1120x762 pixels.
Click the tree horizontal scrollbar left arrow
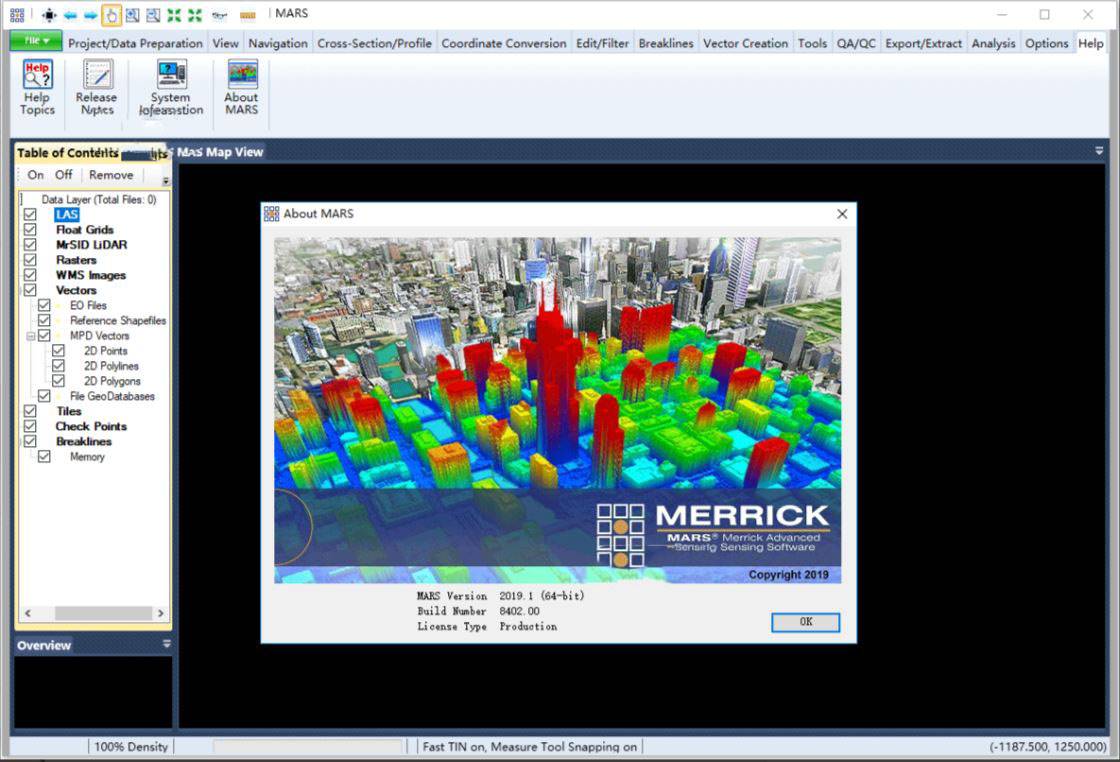pyautogui.click(x=28, y=613)
